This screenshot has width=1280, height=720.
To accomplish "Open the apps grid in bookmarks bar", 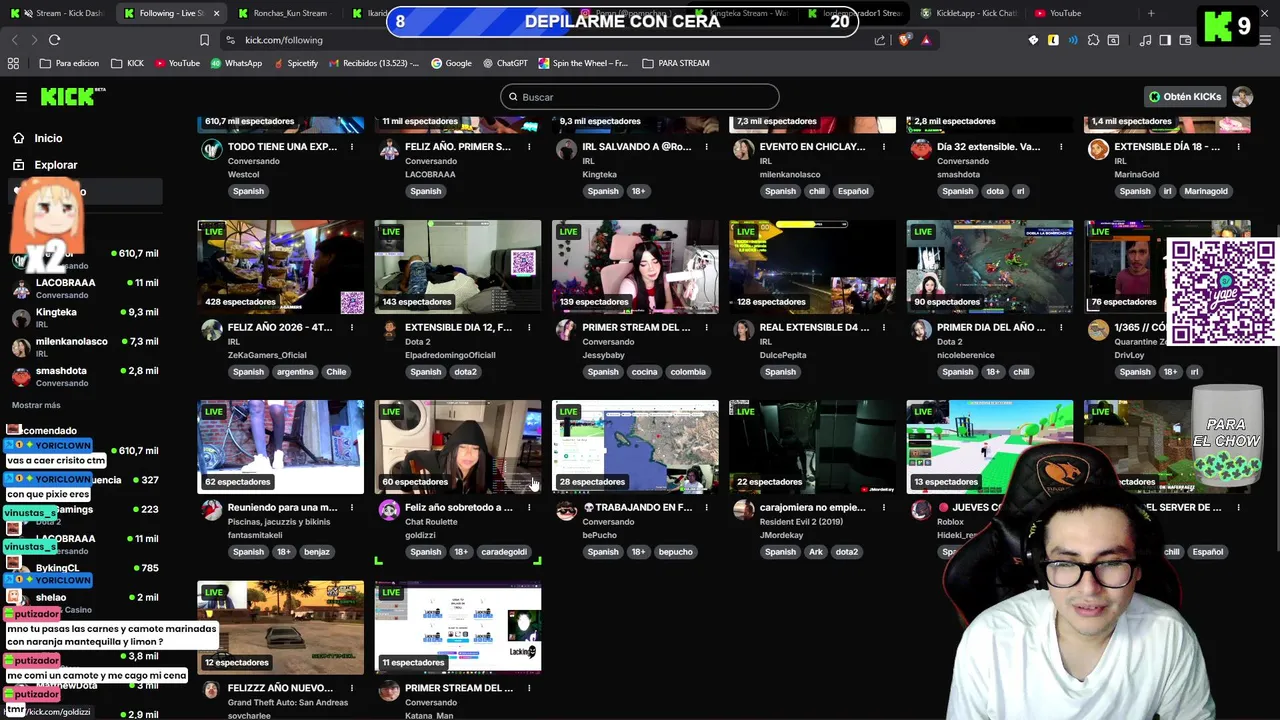I will [13, 63].
